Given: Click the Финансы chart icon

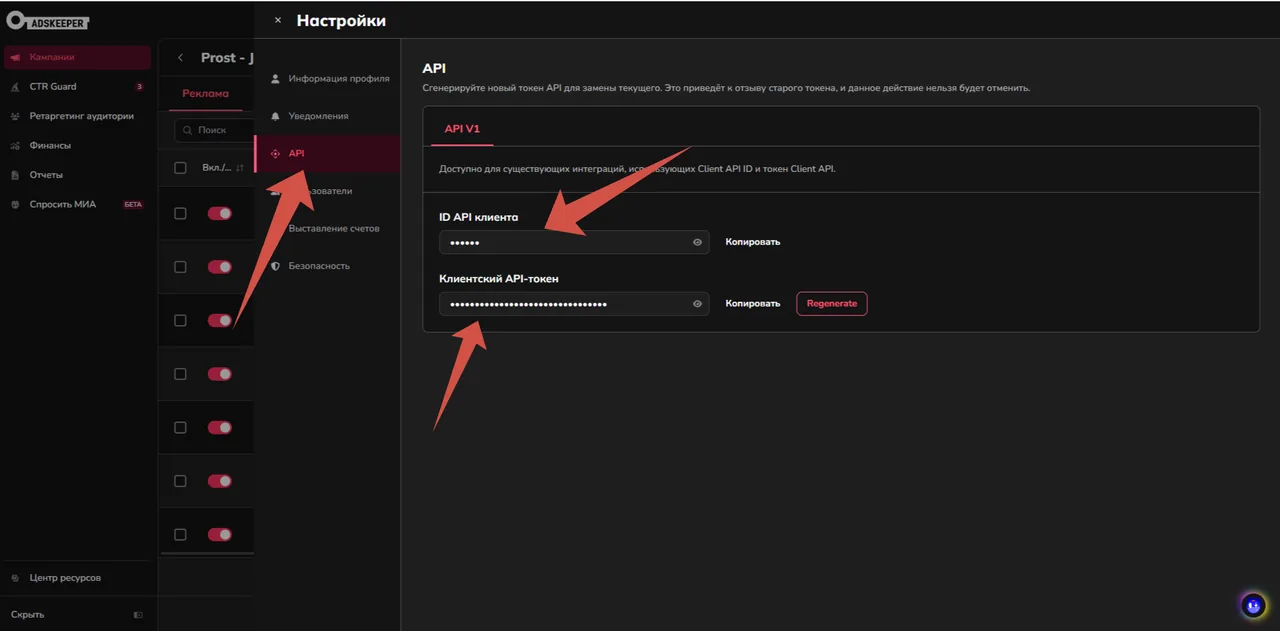Looking at the screenshot, I should (15, 146).
